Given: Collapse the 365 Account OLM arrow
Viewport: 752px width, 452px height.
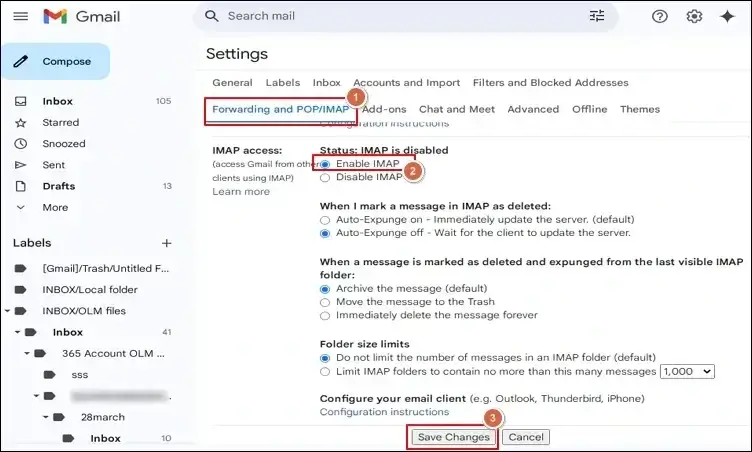Looking at the screenshot, I should [27, 353].
